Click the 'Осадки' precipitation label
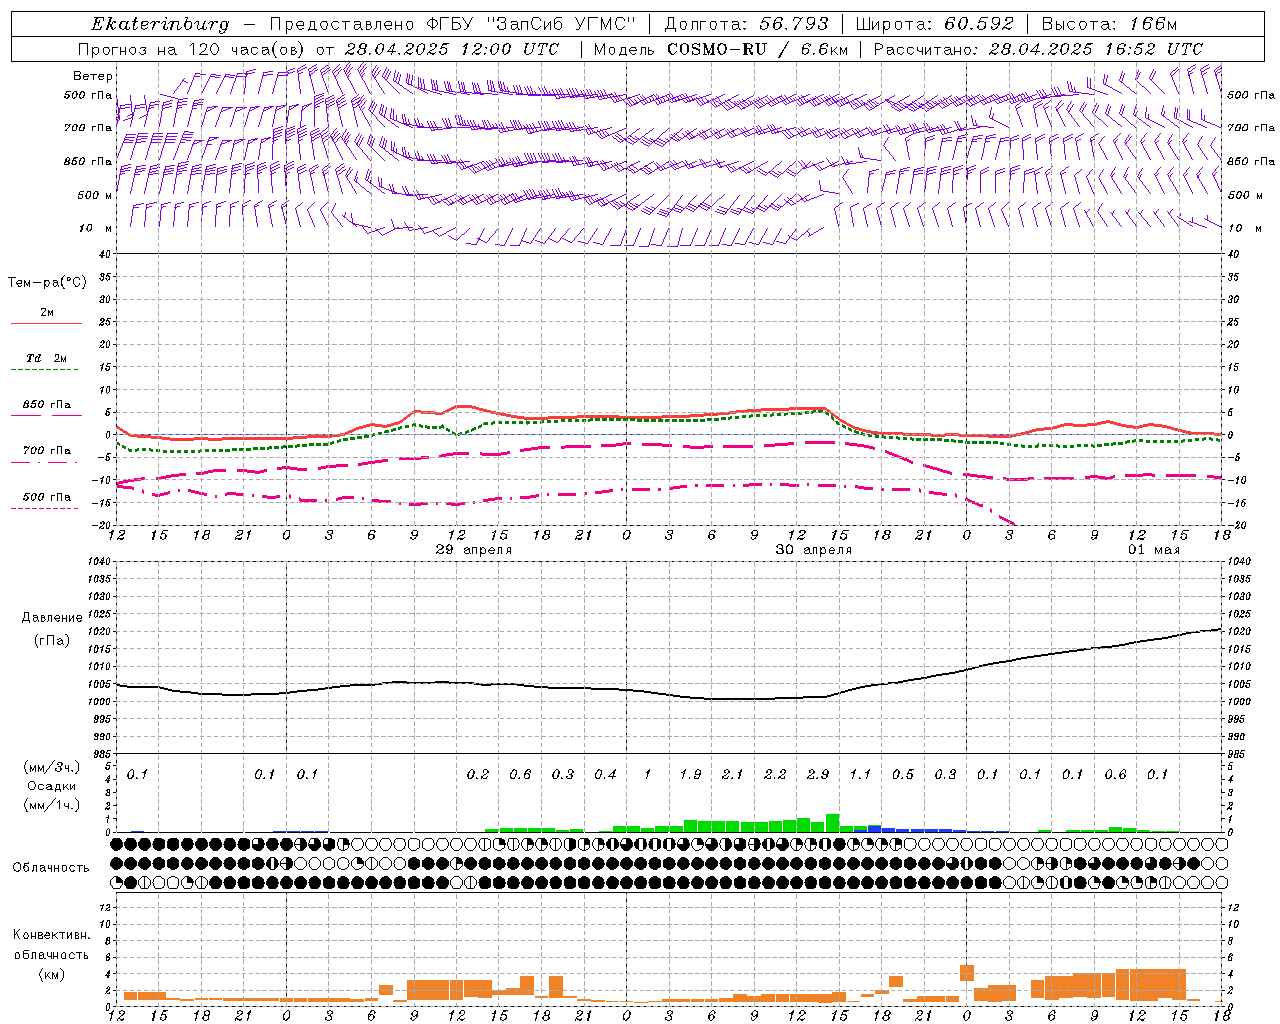Viewport: 1280px width, 1024px height. click(x=52, y=786)
